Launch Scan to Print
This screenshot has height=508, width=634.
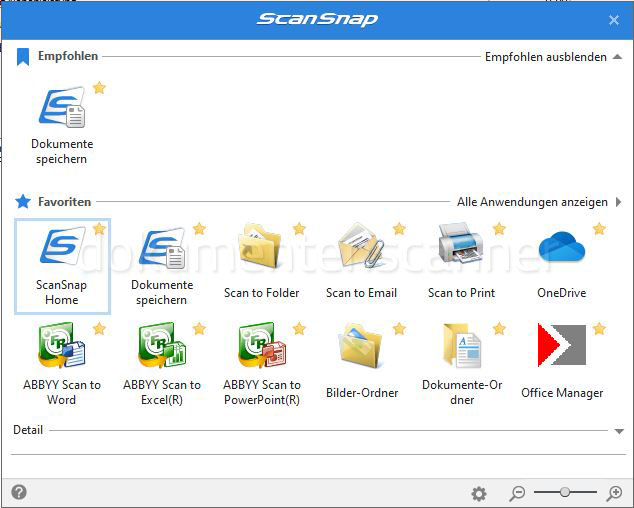[x=460, y=247]
